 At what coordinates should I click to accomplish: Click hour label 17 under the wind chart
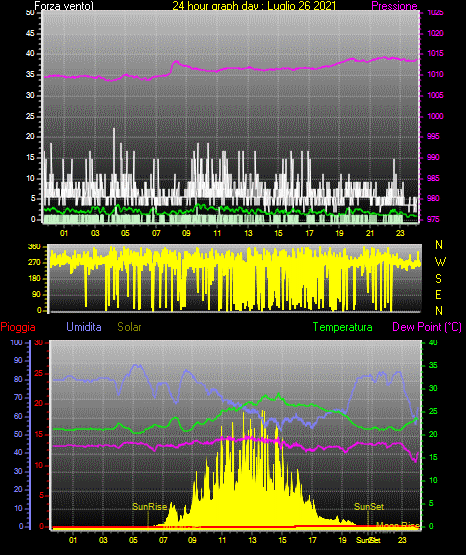[310, 233]
